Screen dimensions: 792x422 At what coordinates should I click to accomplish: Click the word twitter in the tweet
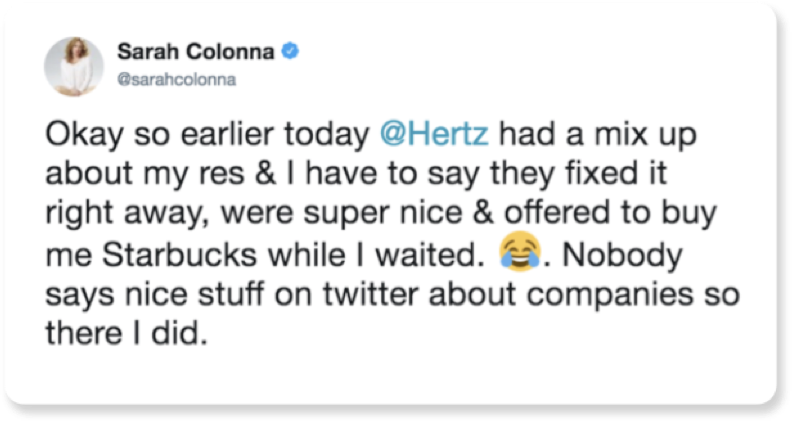(x=370, y=294)
